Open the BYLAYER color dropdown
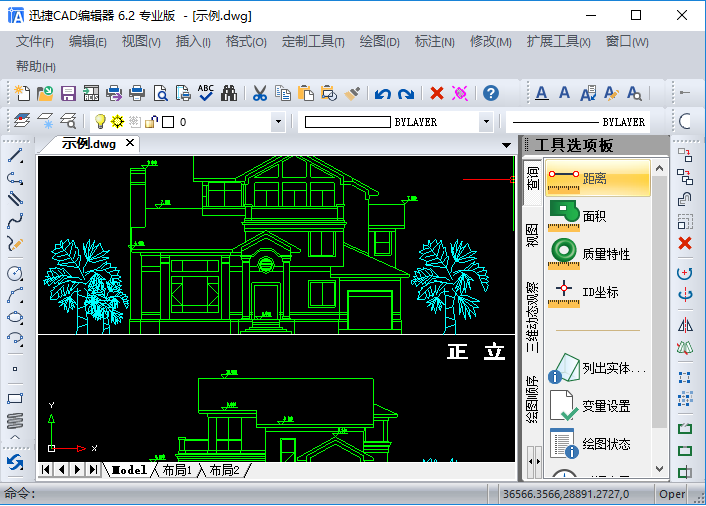 [486, 122]
